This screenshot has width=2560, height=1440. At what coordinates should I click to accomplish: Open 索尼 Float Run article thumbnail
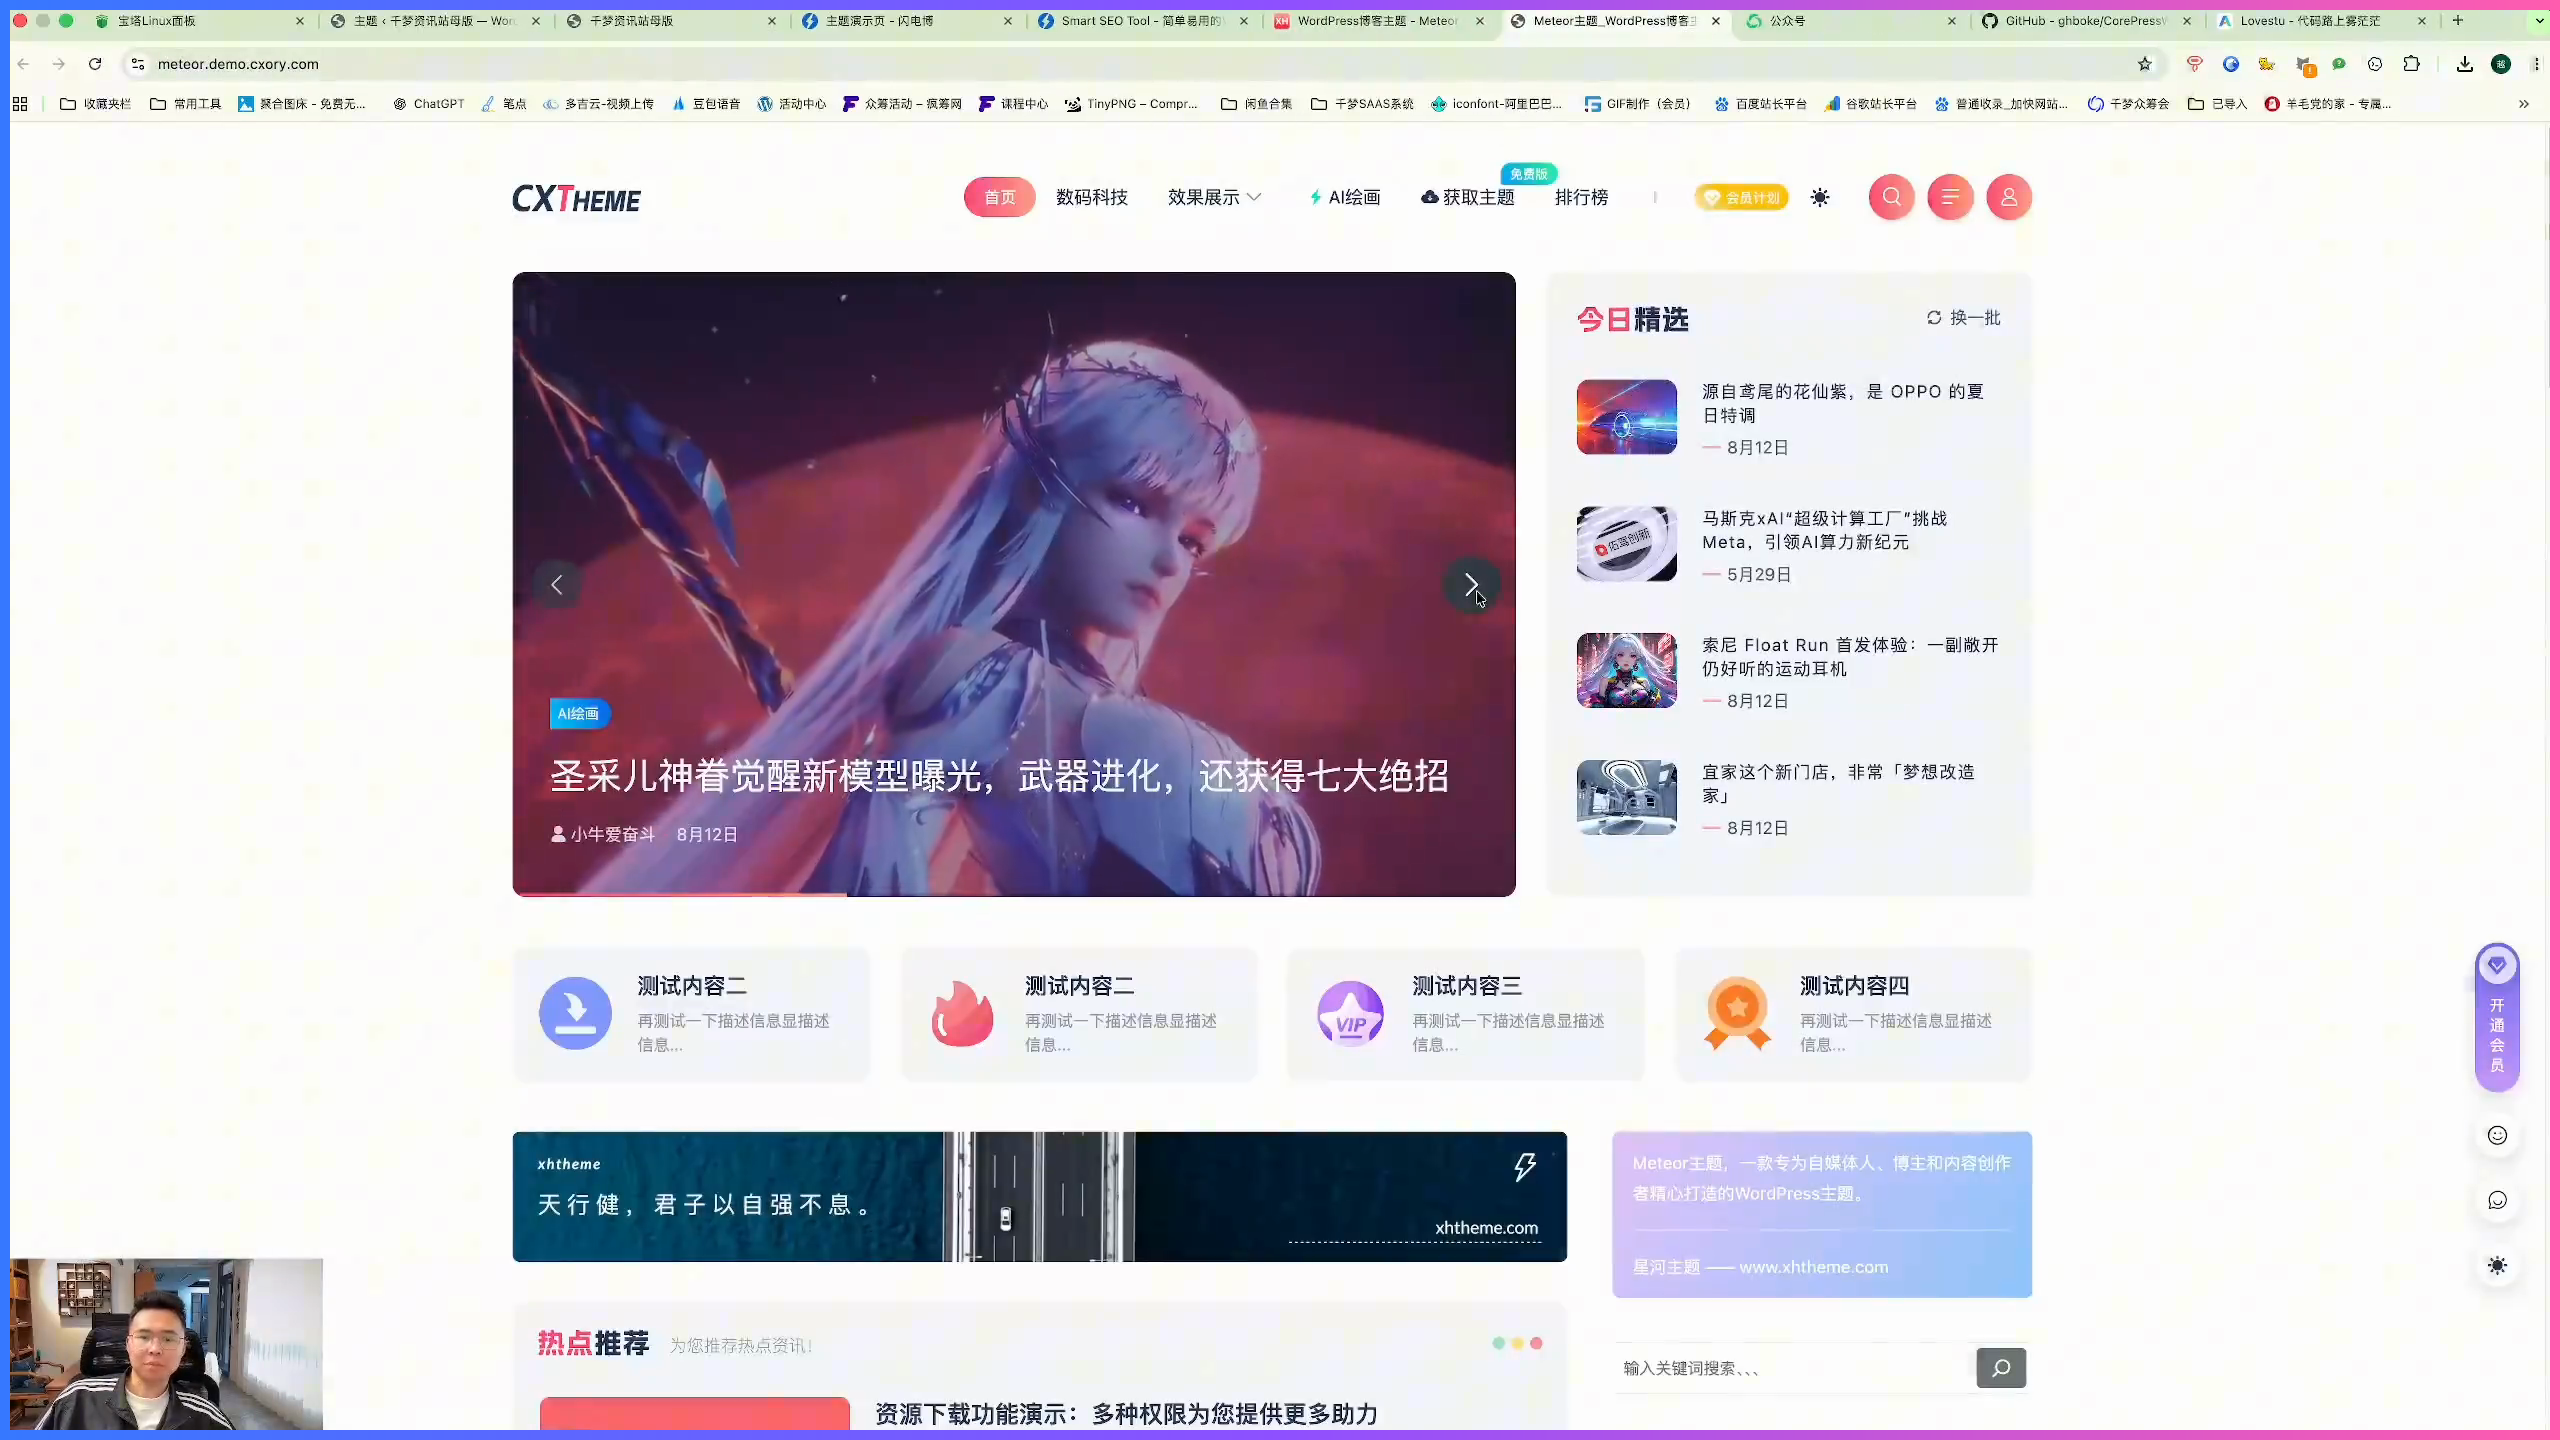1626,670
